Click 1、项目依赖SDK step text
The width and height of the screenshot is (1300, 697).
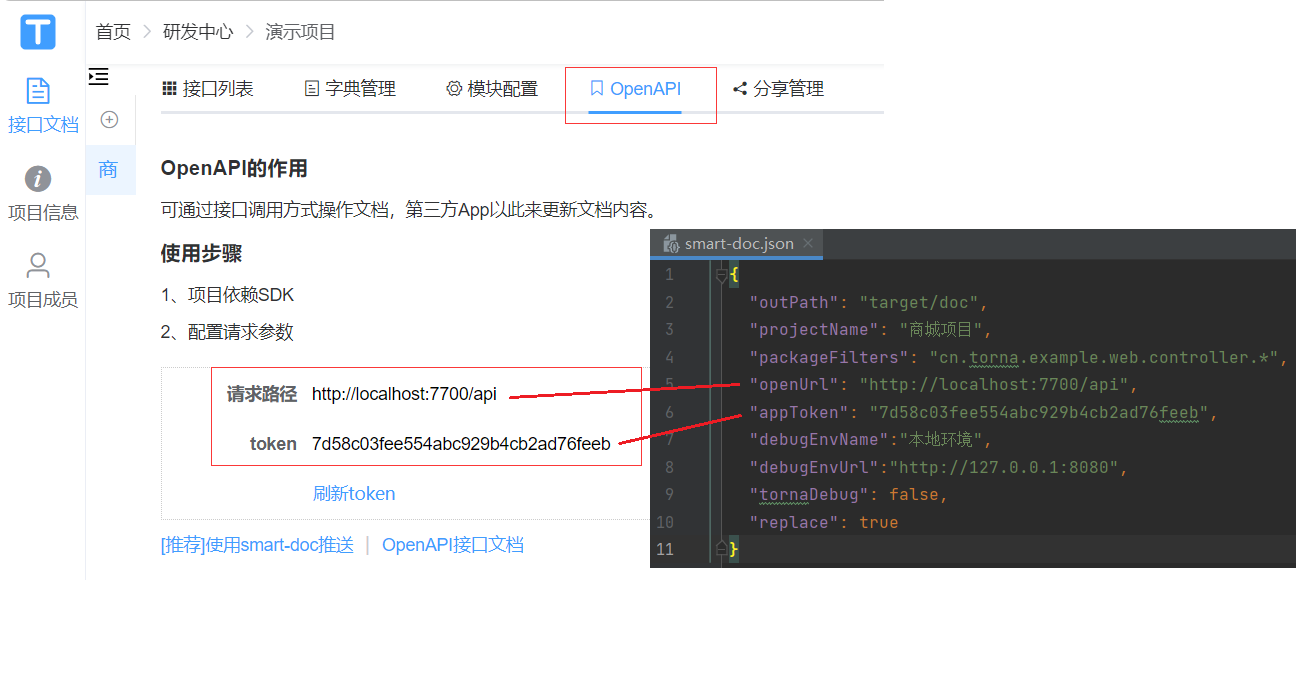click(x=227, y=295)
